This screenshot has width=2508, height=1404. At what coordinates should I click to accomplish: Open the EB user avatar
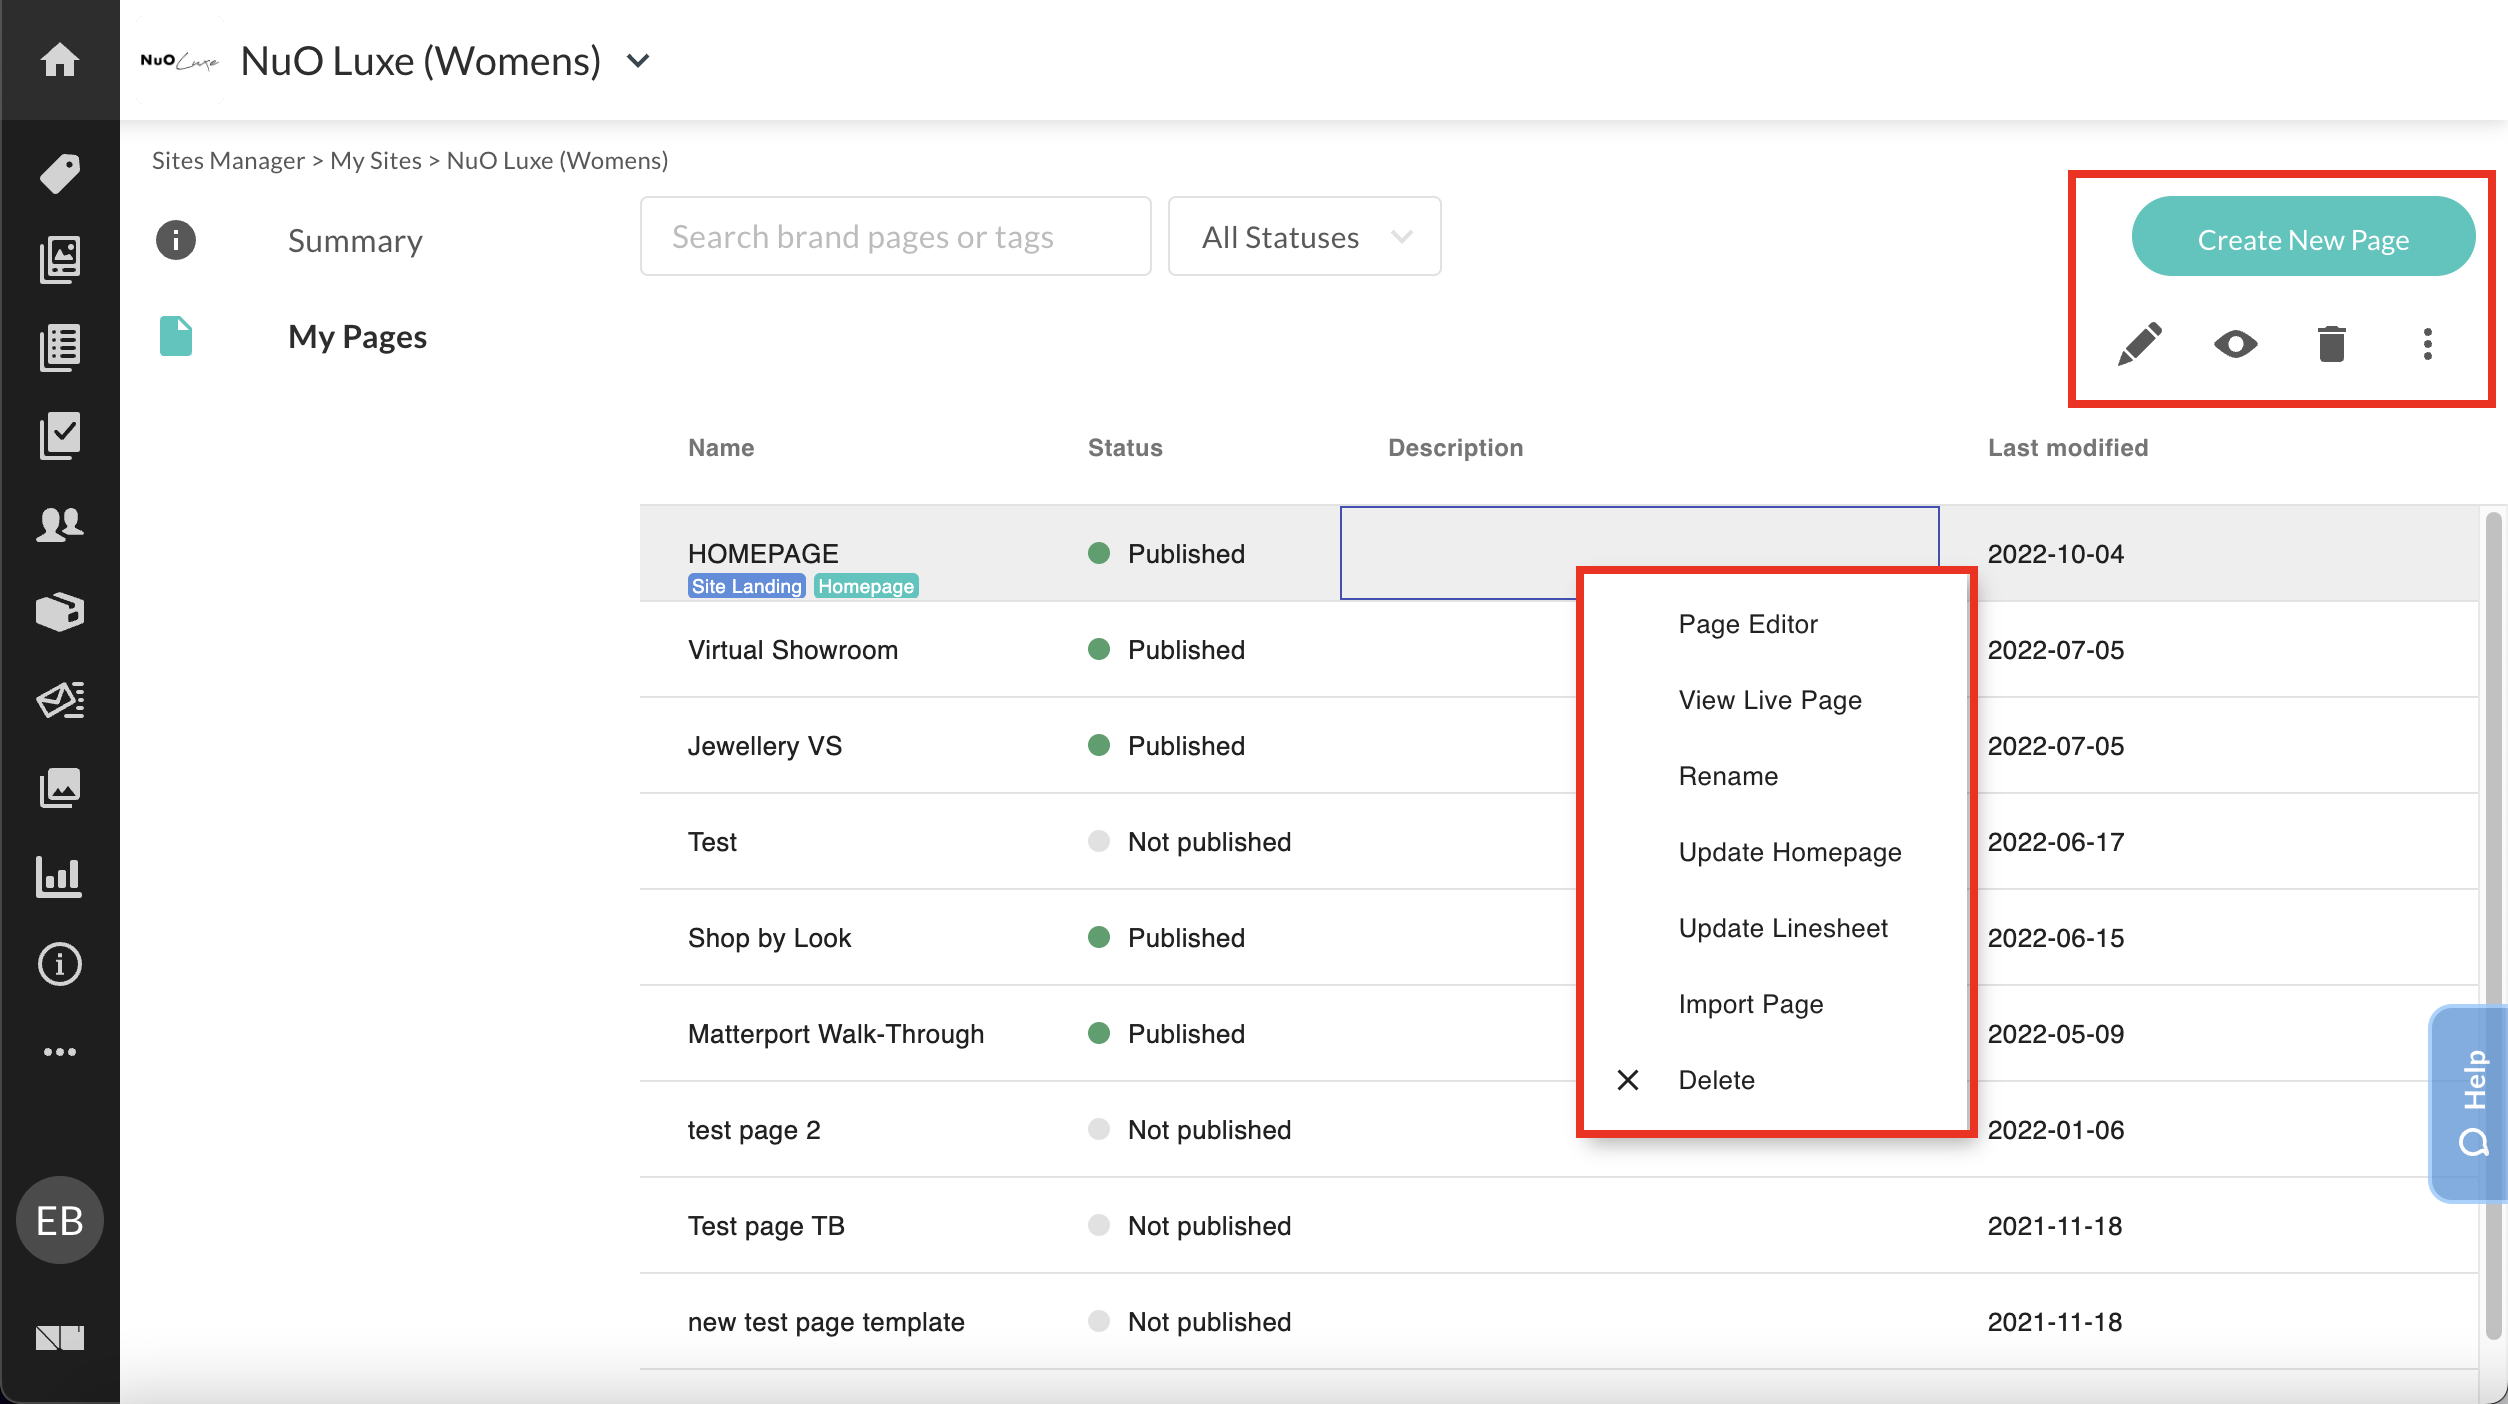[x=60, y=1220]
